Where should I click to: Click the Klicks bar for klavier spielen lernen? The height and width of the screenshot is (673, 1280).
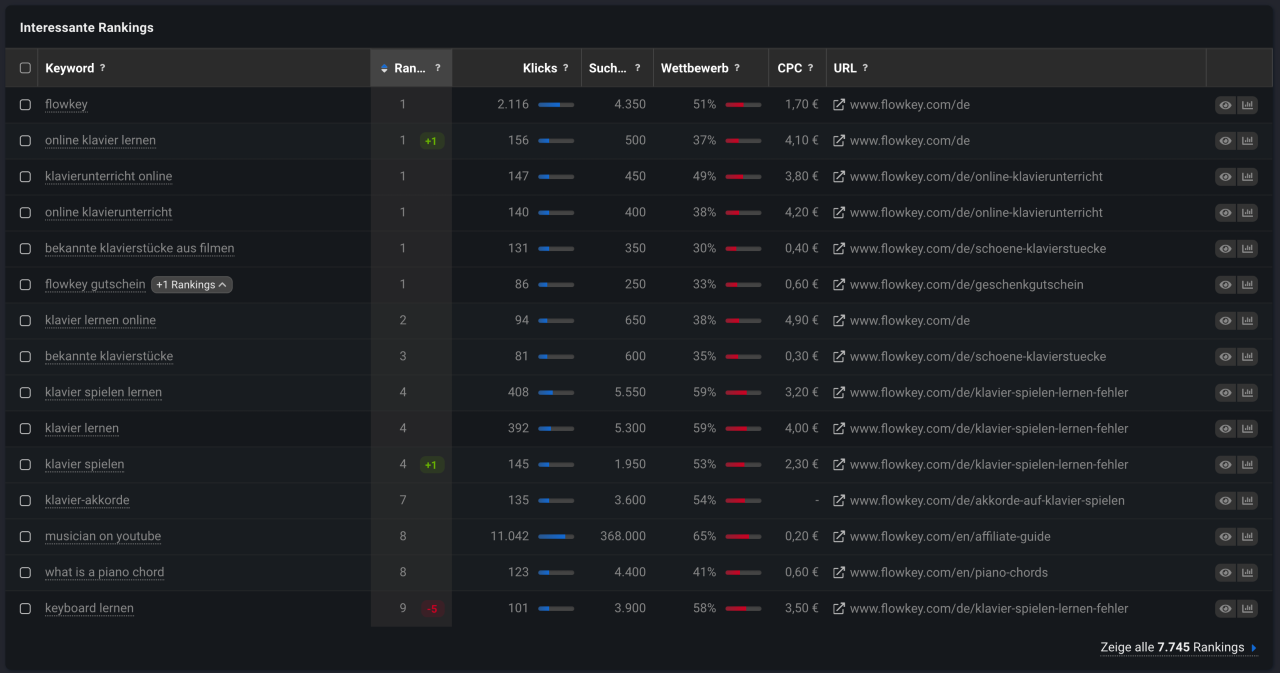(556, 393)
